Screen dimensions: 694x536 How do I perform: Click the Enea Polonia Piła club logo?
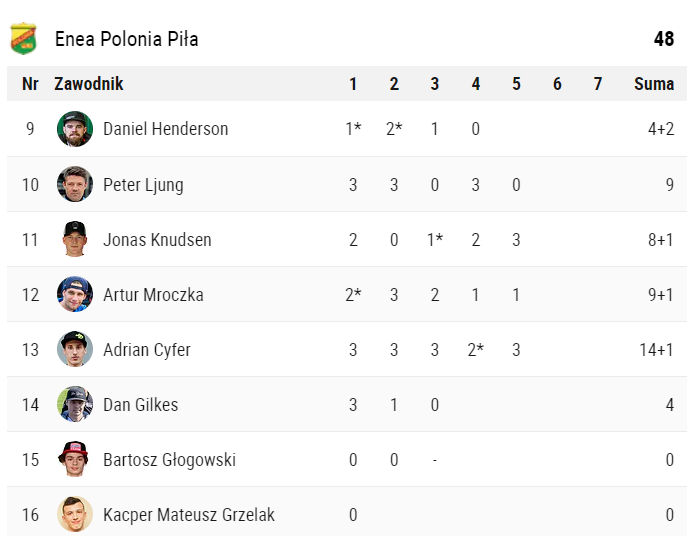coord(23,39)
